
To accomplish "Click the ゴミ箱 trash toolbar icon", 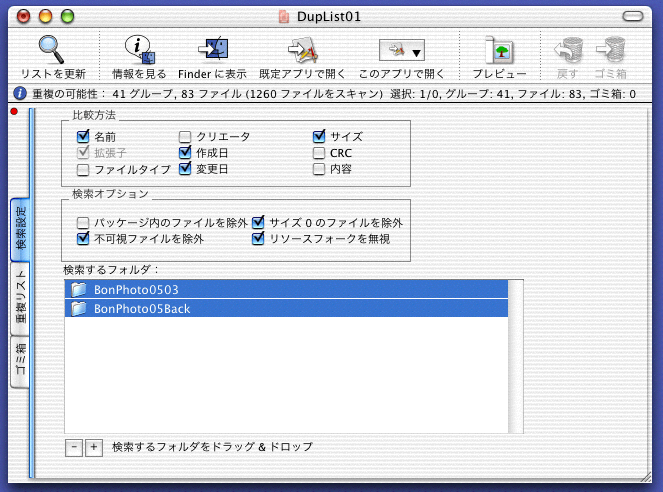I will [x=611, y=49].
